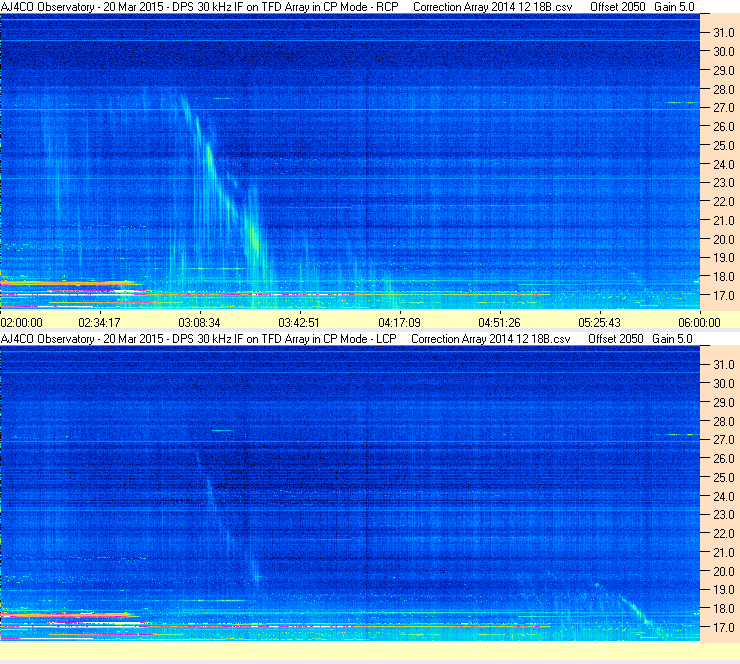Screen dimensions: 740x664
Task: Click the 04:17:09 time tick label
Action: coord(399,323)
